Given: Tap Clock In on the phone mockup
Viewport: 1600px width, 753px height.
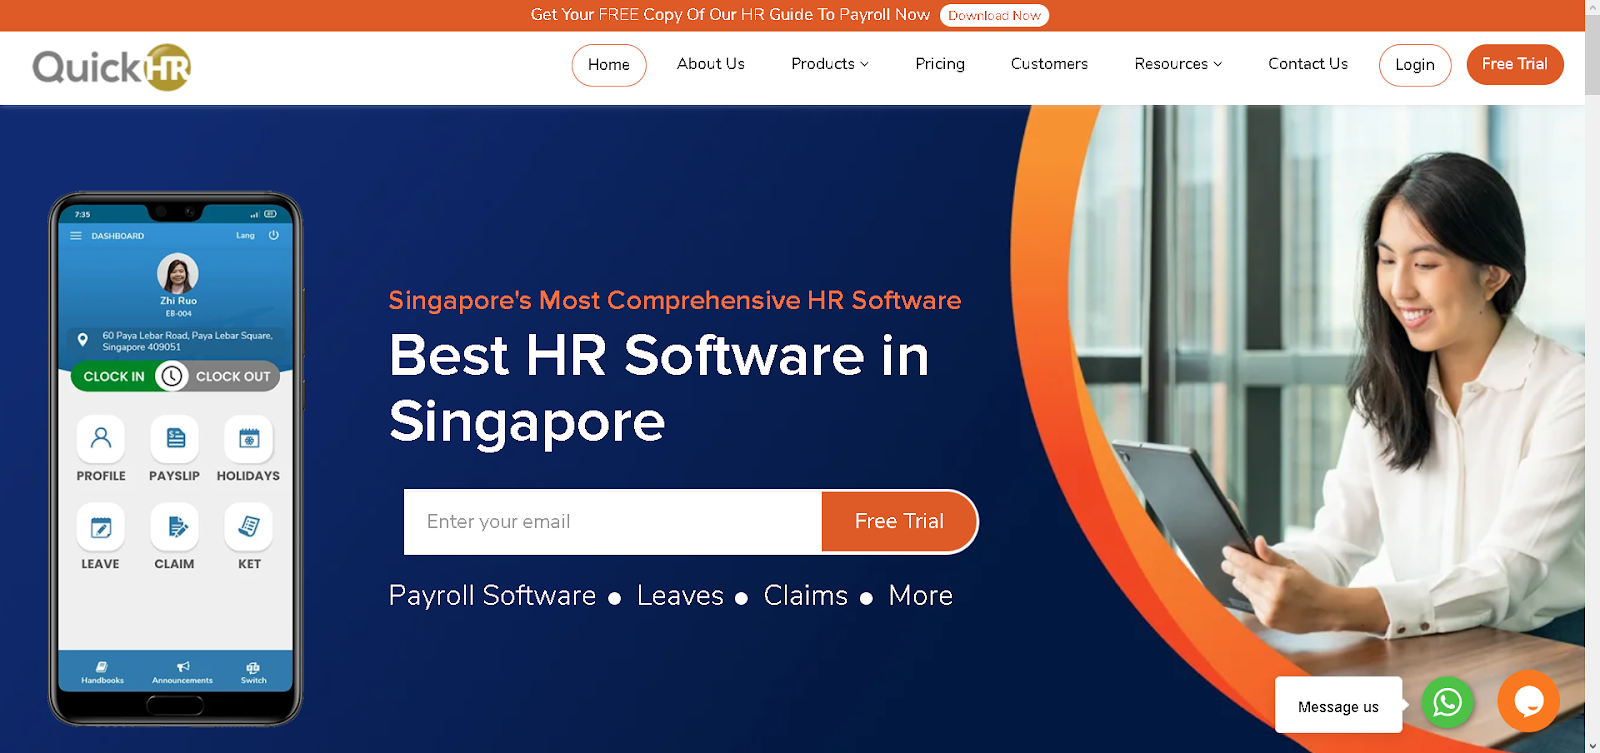Looking at the screenshot, I should 114,376.
